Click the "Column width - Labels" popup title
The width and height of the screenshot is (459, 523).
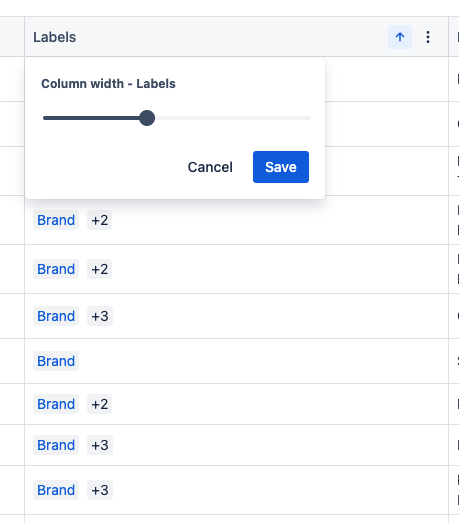click(108, 84)
